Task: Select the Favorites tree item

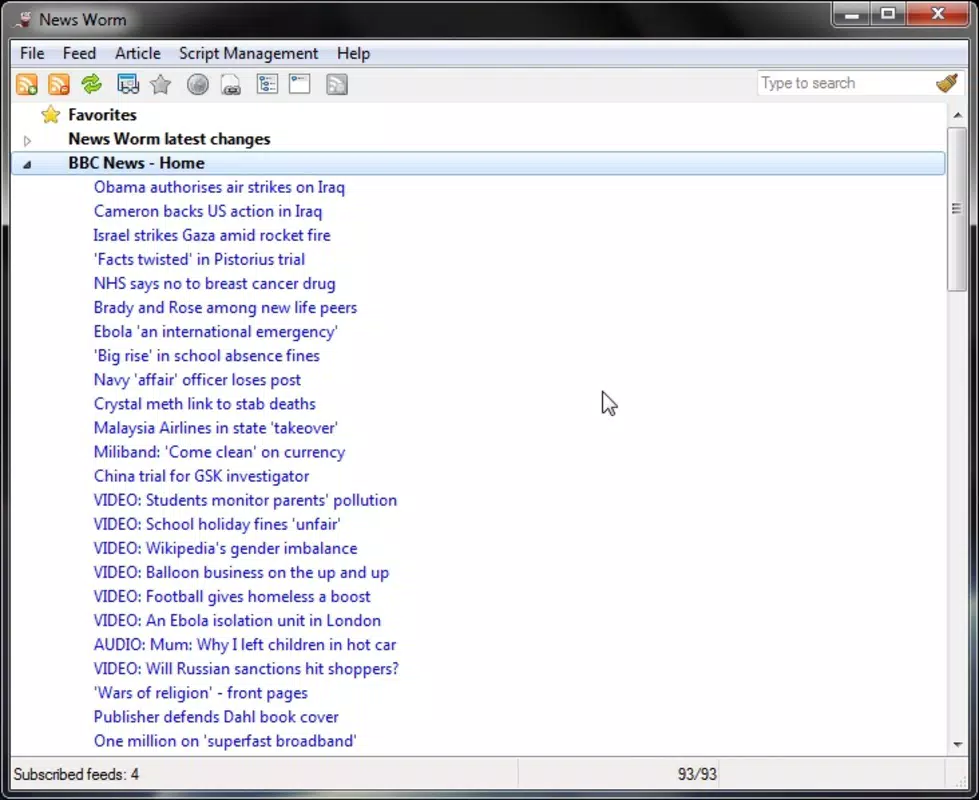Action: pos(102,115)
